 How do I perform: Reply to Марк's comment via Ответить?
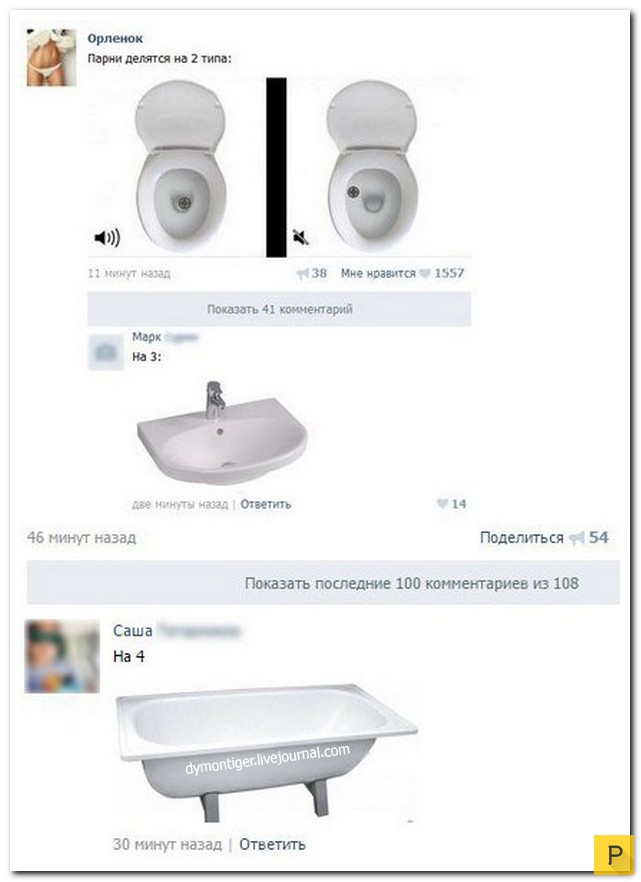[265, 505]
